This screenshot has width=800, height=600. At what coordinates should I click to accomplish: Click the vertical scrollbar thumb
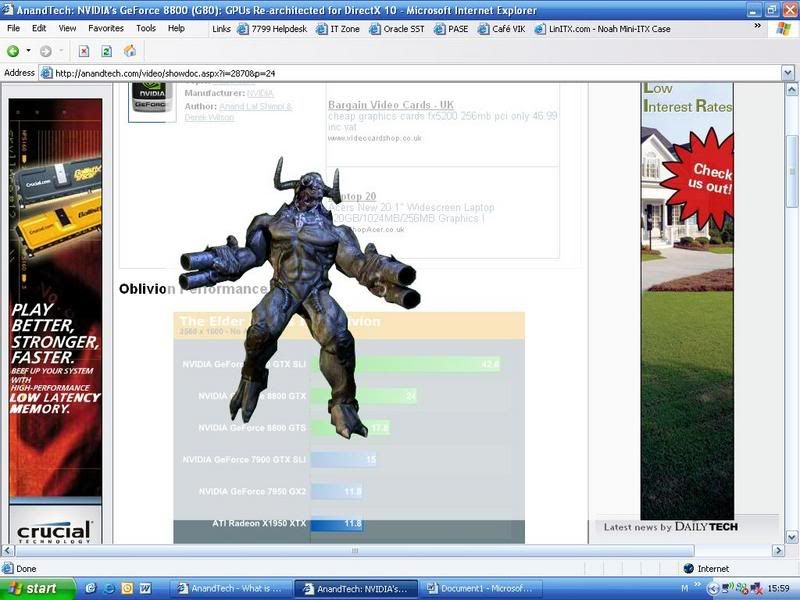click(x=792, y=170)
